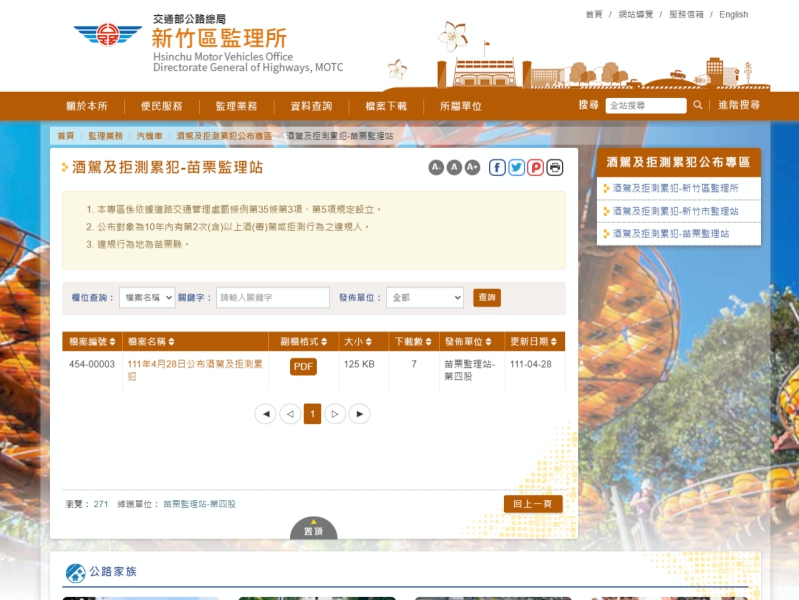Share page via Twitter icon

point(516,167)
